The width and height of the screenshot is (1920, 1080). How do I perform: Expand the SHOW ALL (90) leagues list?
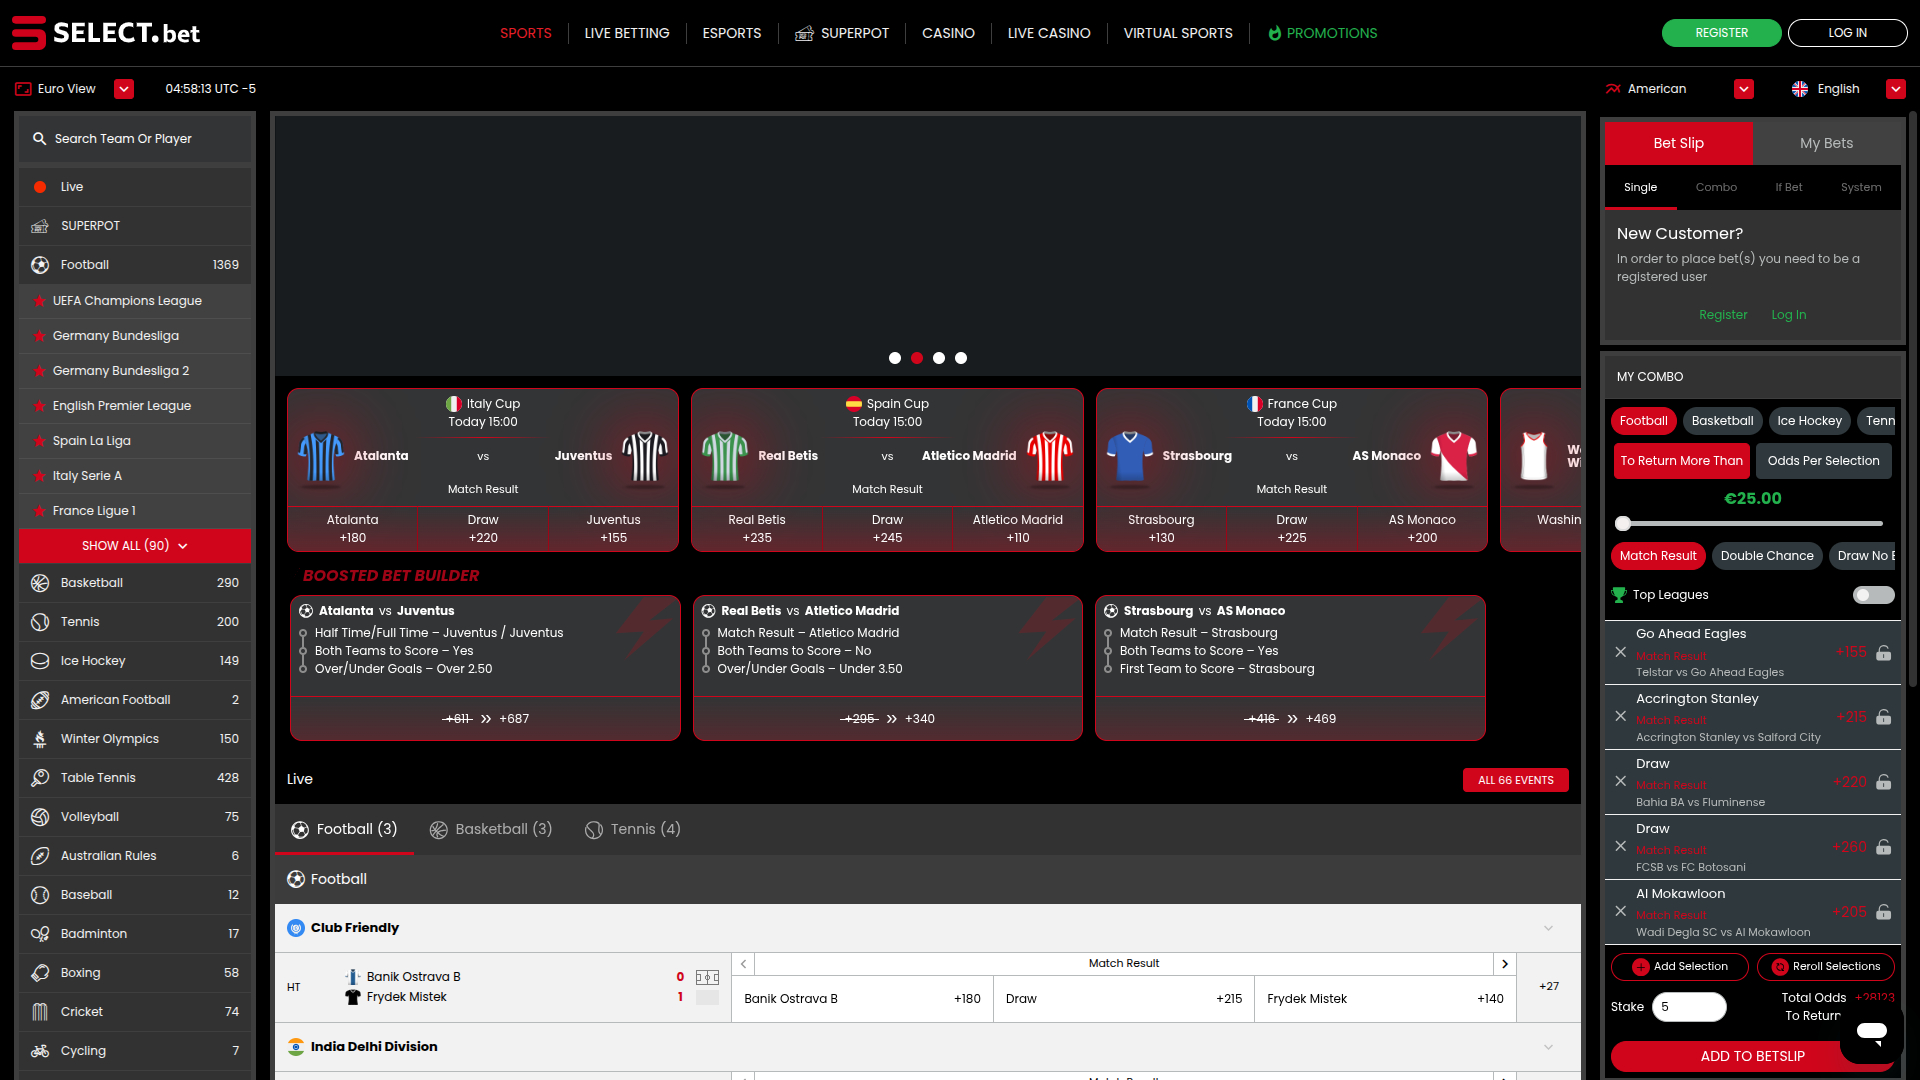(x=134, y=546)
